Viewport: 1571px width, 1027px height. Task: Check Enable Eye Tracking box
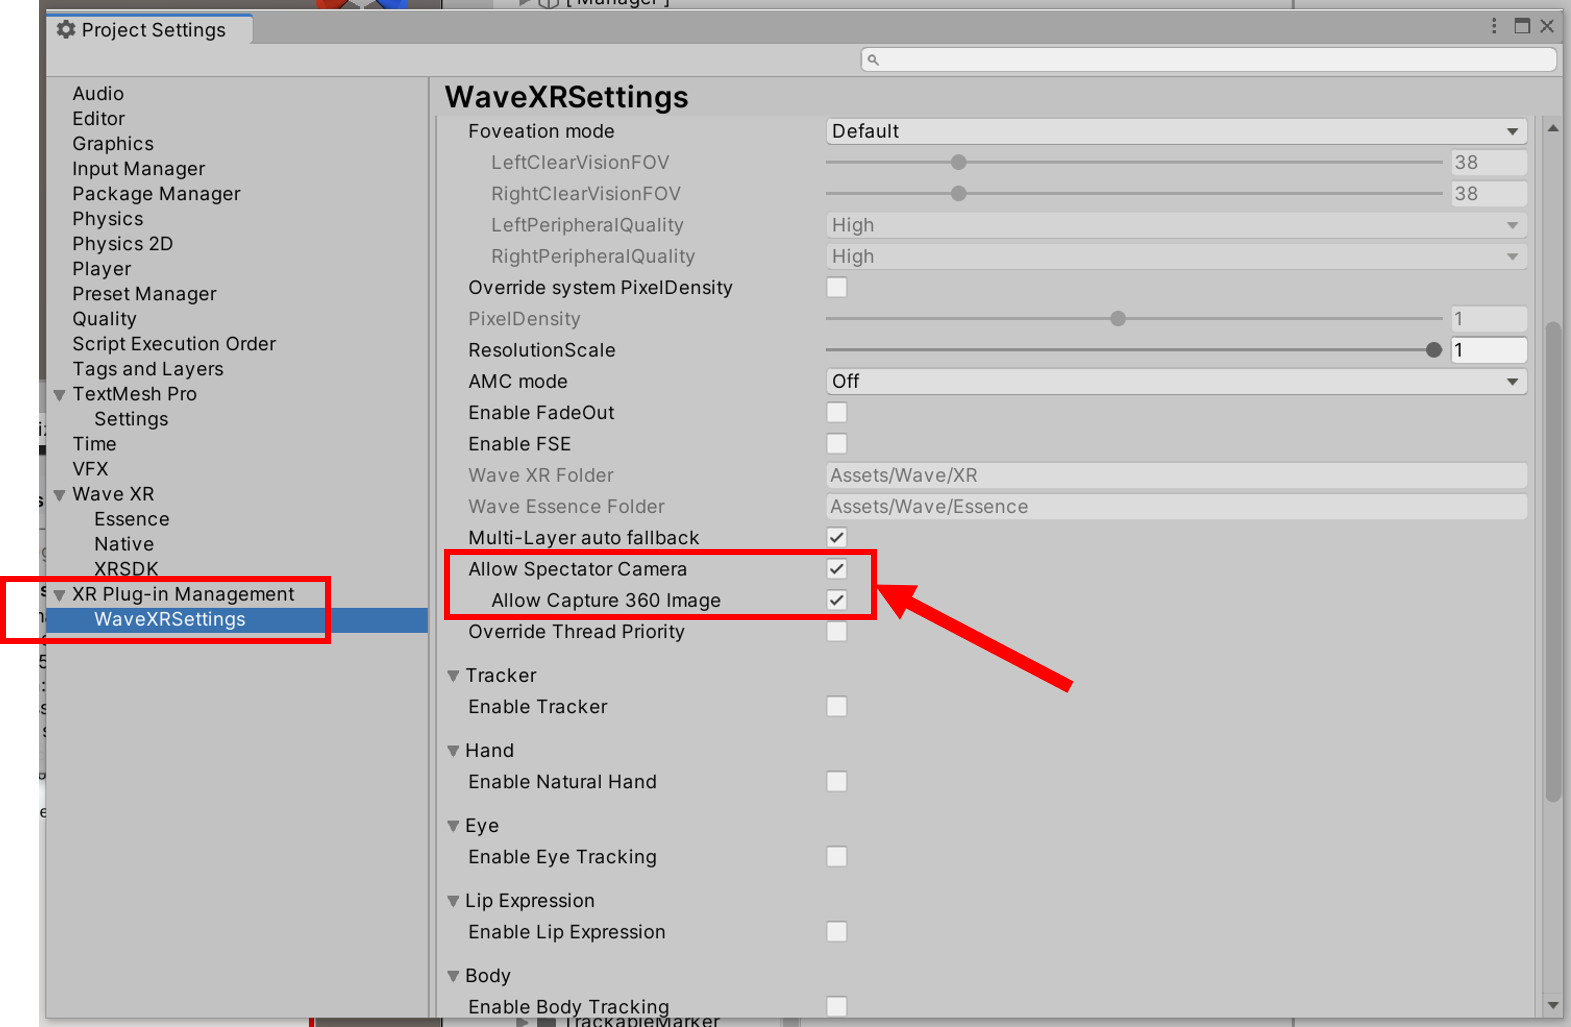[837, 857]
